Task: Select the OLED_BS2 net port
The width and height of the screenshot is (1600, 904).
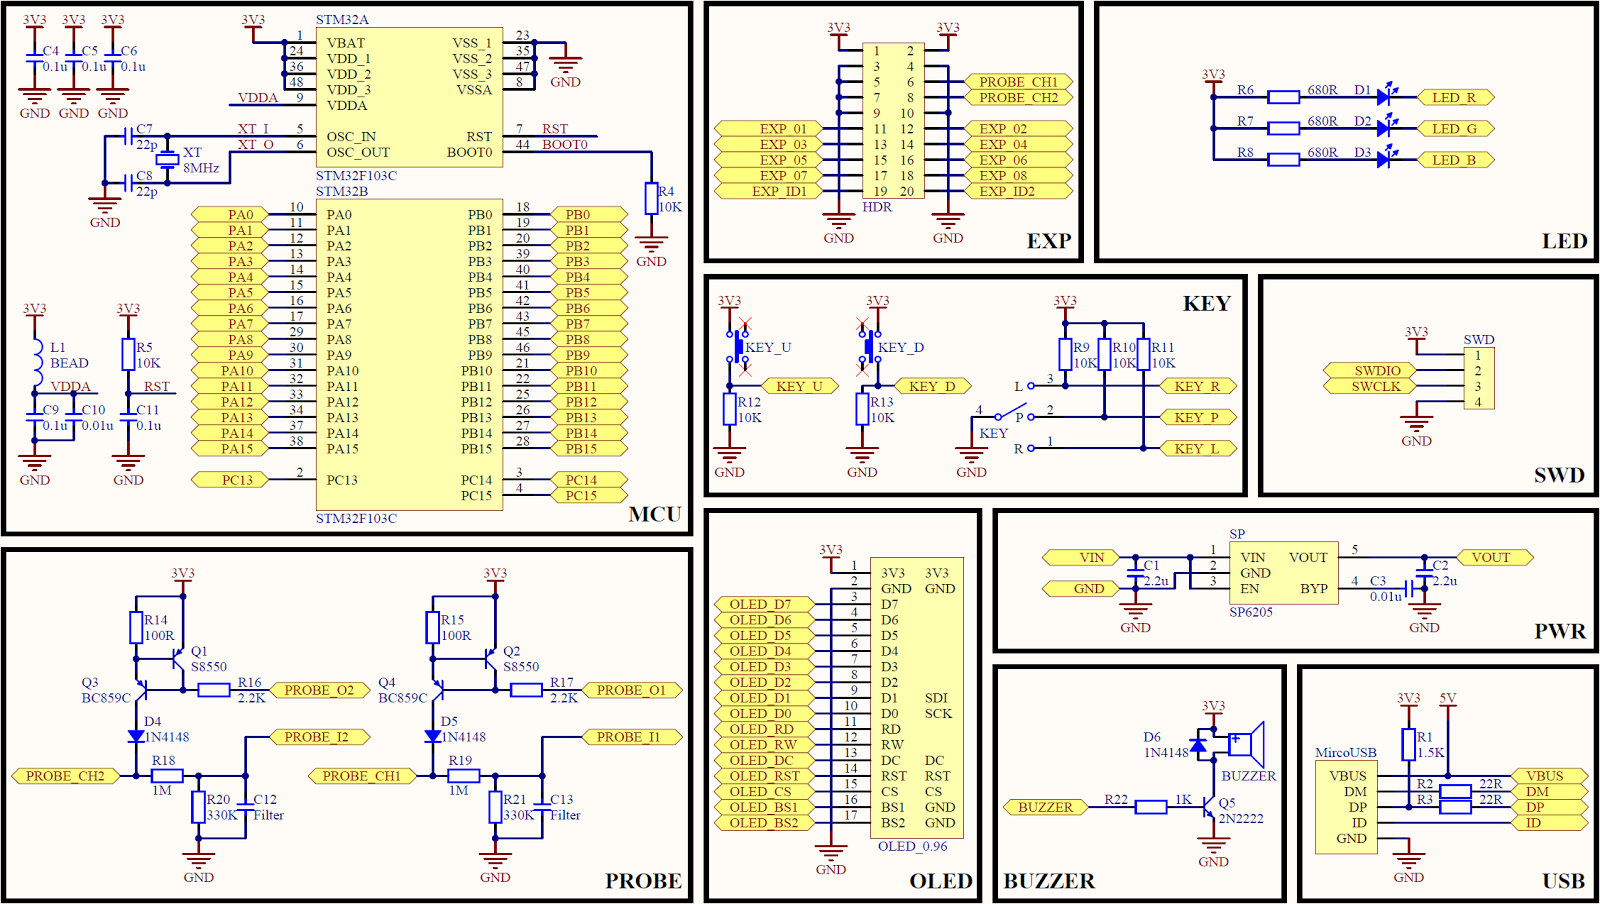Action: tap(764, 822)
